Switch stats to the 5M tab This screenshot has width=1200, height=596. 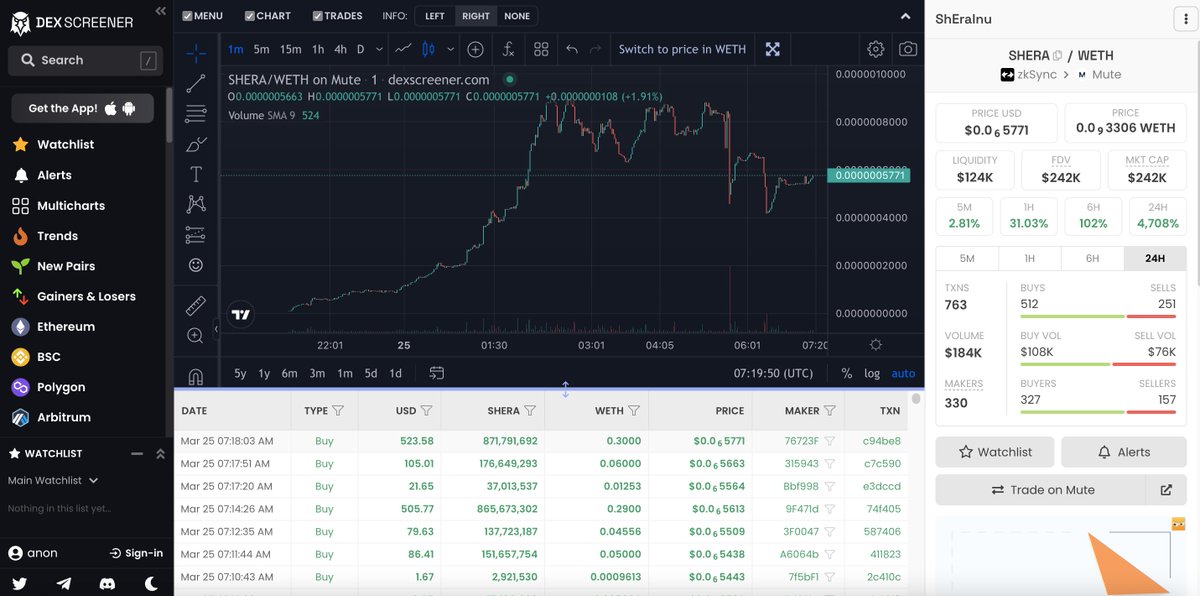967,258
